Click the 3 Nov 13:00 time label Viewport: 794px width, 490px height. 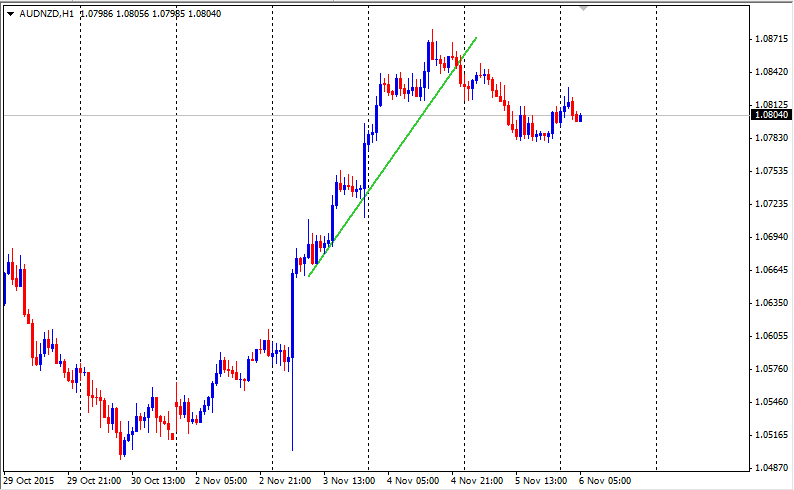[x=349, y=480]
